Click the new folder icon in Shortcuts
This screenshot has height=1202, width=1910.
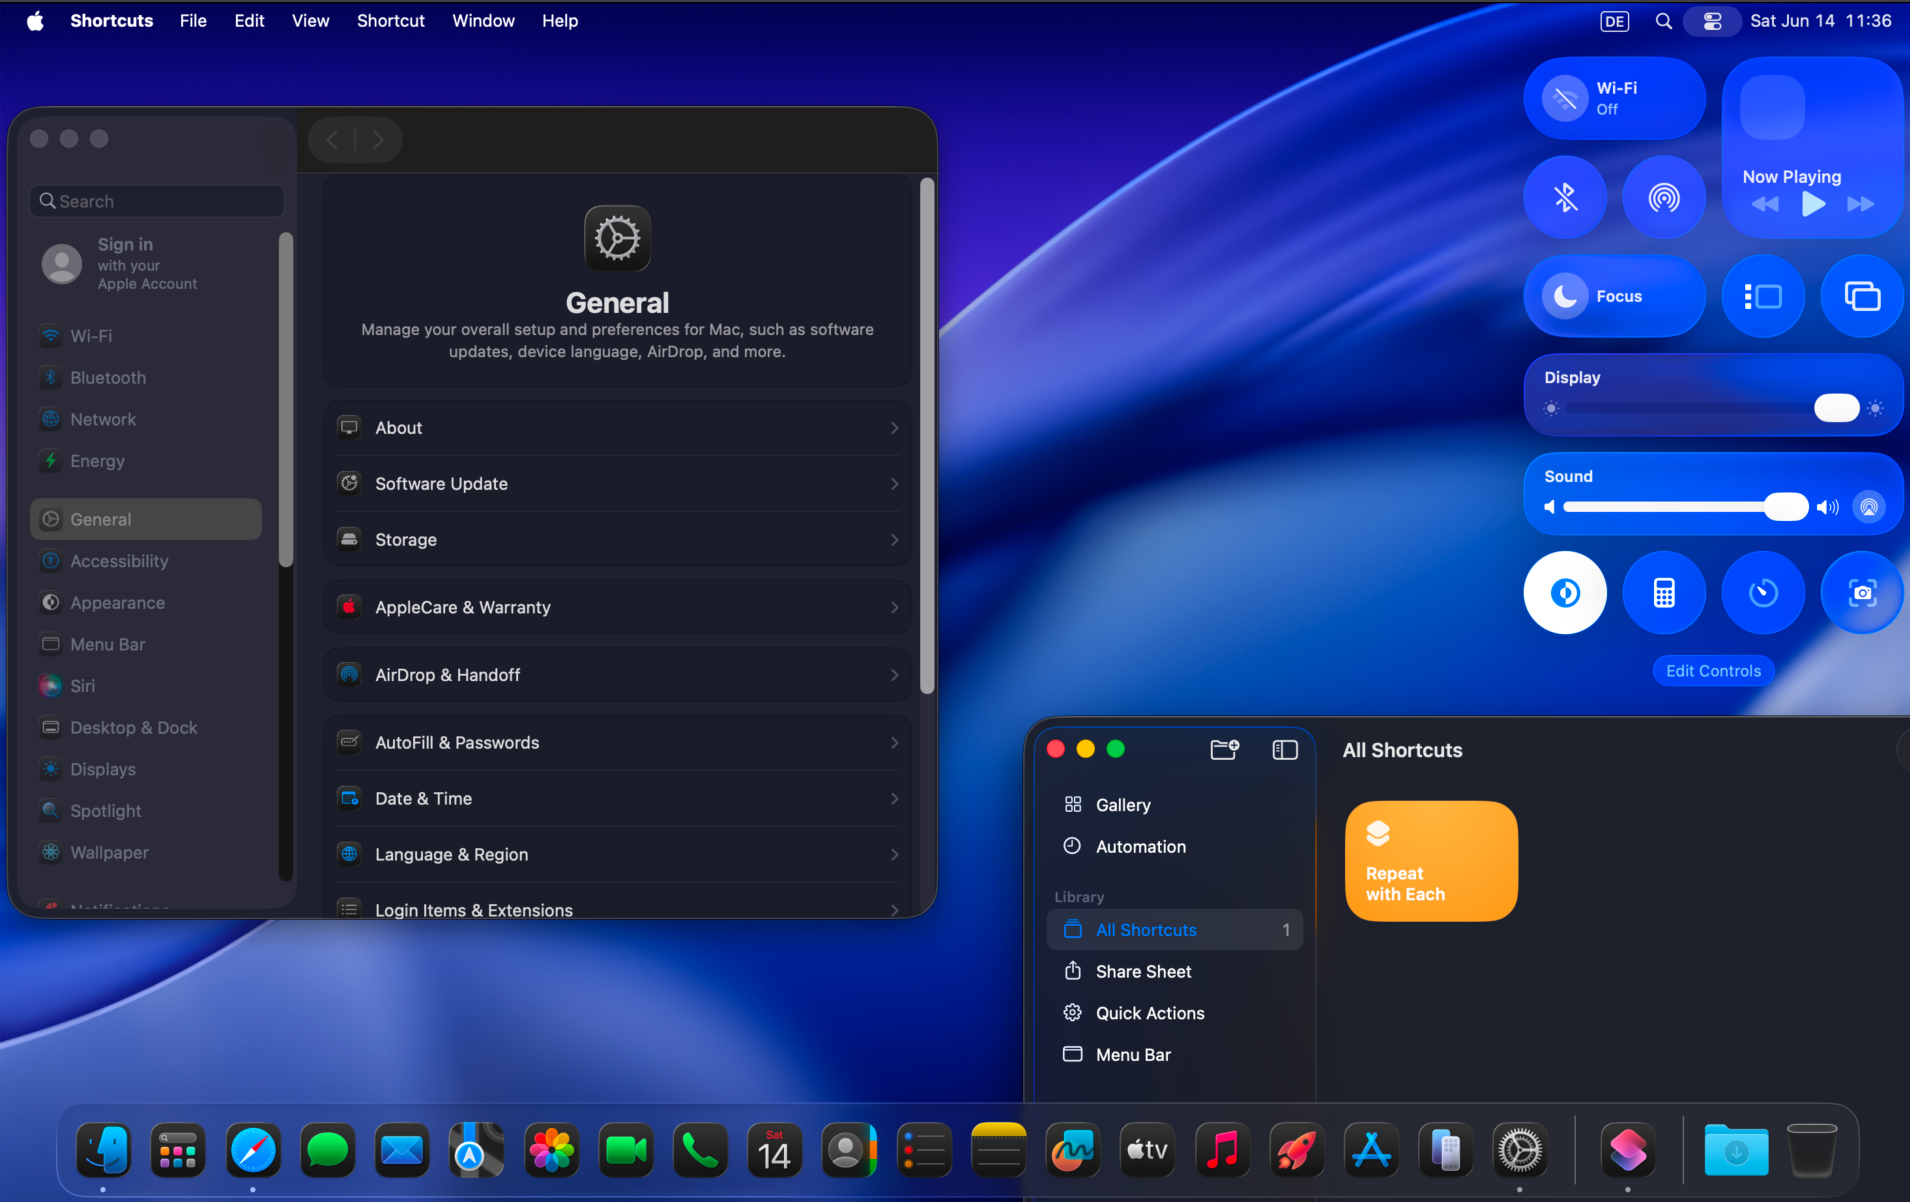tap(1225, 750)
